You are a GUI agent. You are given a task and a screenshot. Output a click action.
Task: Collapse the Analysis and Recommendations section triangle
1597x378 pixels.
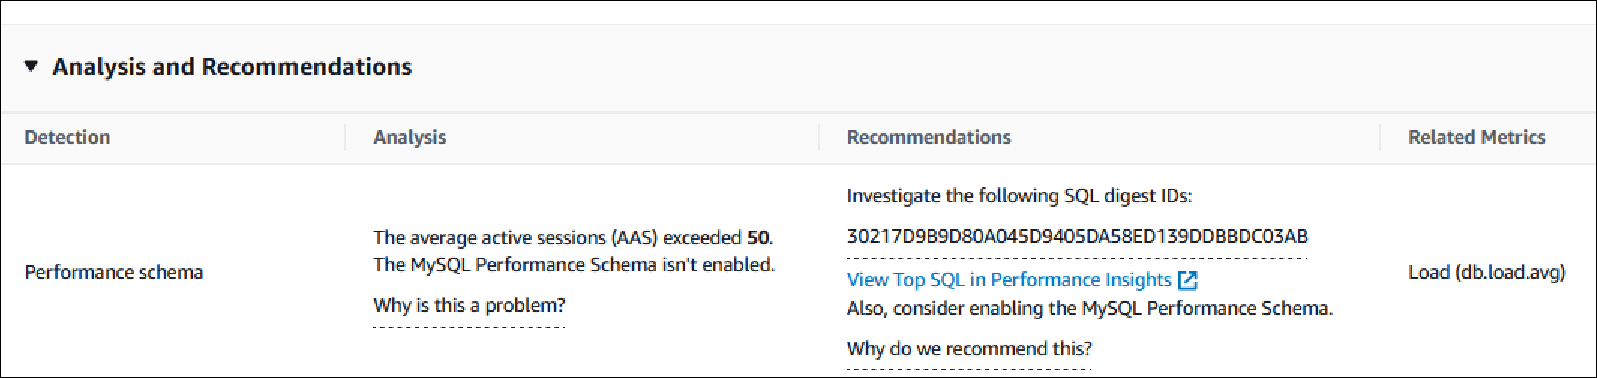tap(31, 67)
